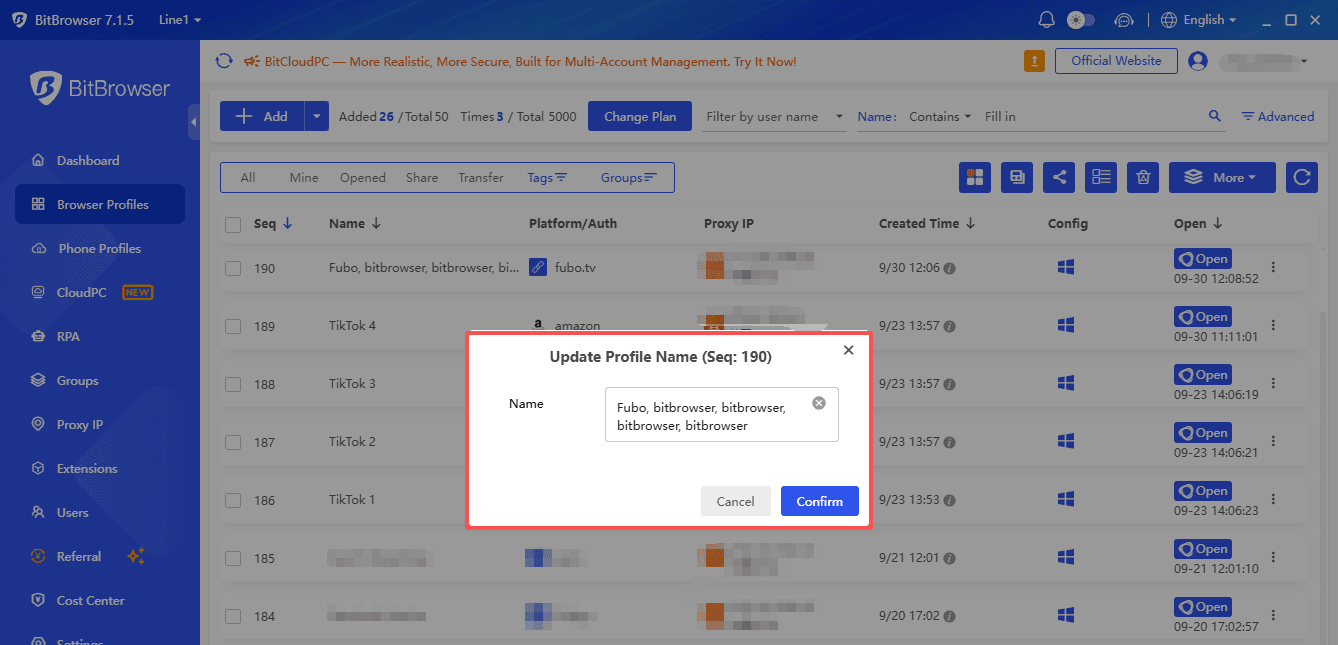
Task: Click the fubo.tv platform link icon
Action: click(538, 268)
